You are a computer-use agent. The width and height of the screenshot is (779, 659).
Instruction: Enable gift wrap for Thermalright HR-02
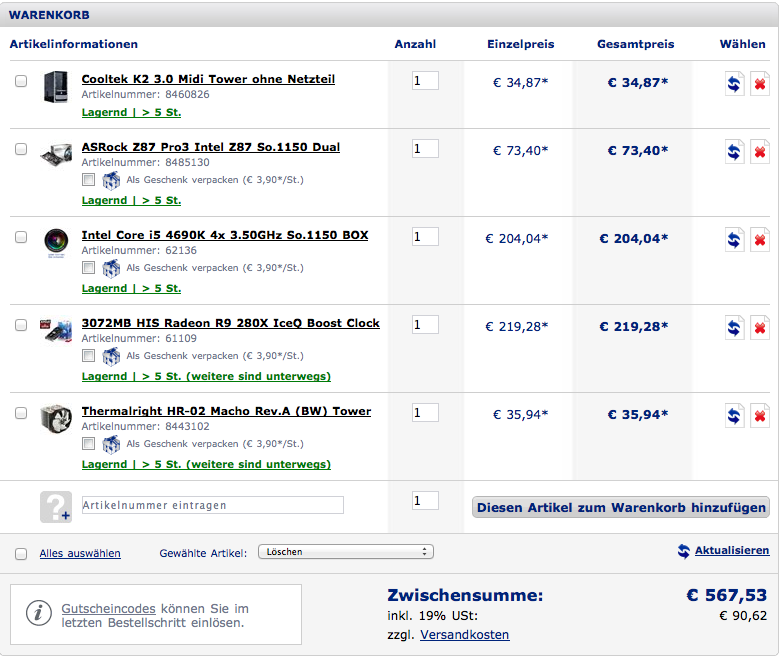pyautogui.click(x=88, y=443)
